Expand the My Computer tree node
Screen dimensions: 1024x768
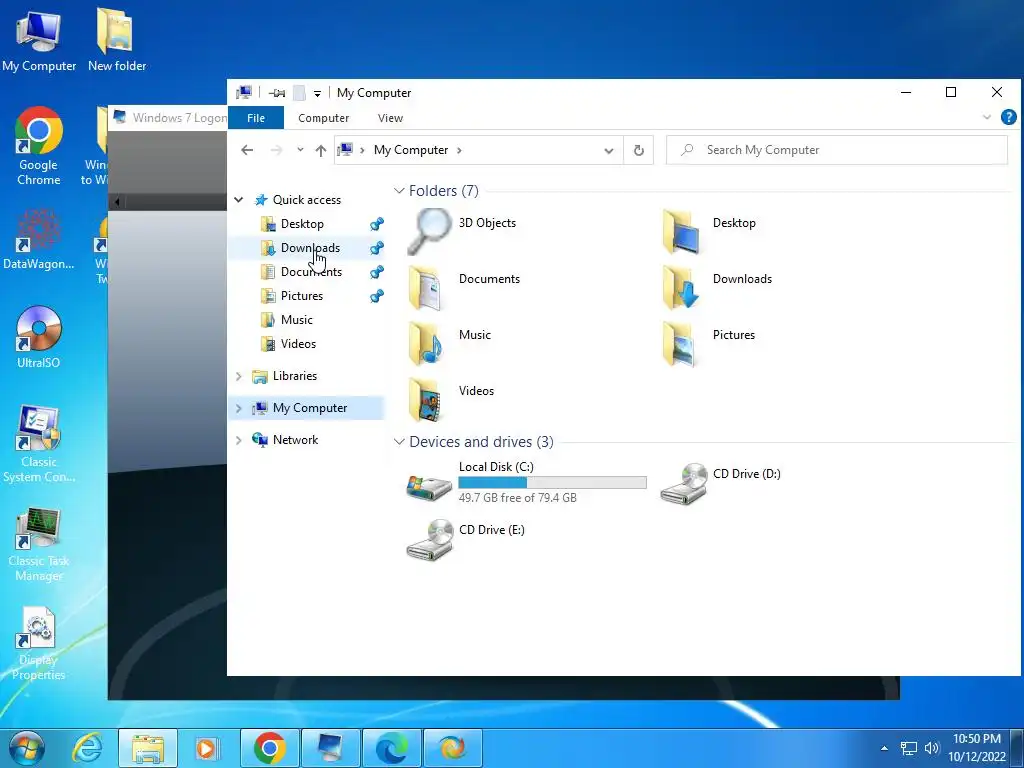(x=239, y=408)
